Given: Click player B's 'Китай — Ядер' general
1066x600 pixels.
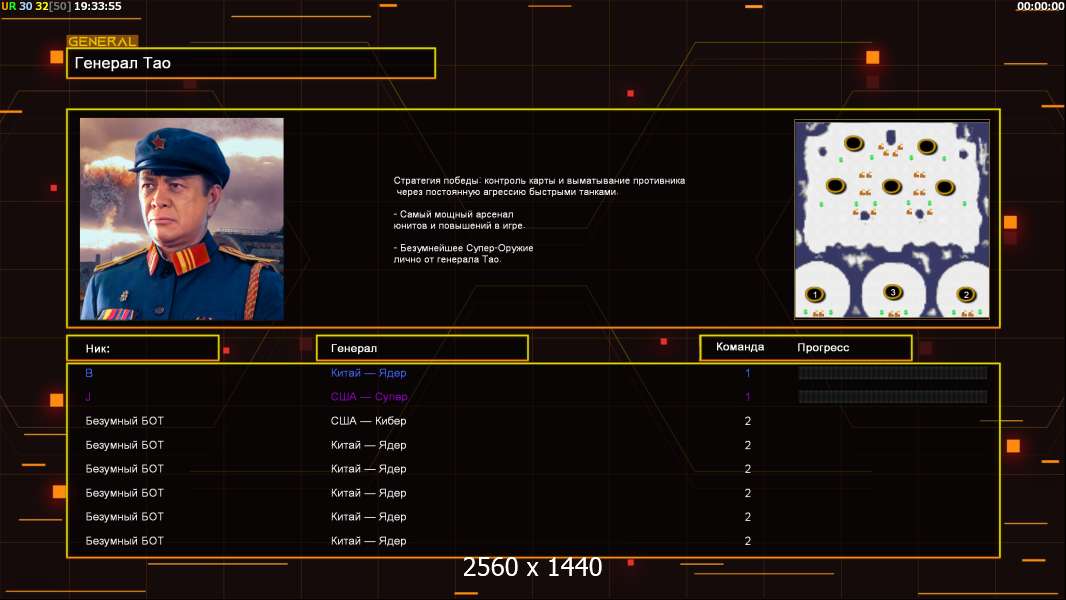Looking at the screenshot, I should pyautogui.click(x=368, y=372).
